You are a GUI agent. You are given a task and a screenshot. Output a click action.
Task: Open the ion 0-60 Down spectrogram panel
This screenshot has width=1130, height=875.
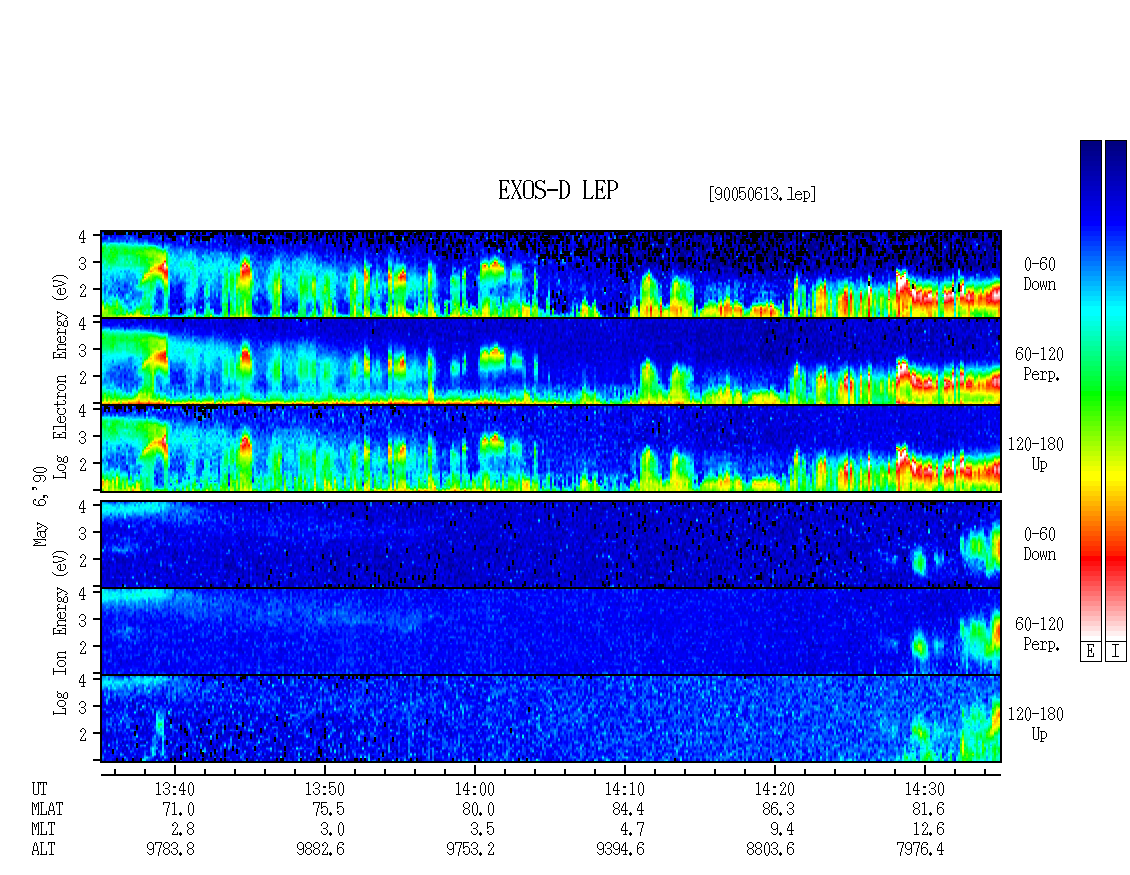point(551,544)
